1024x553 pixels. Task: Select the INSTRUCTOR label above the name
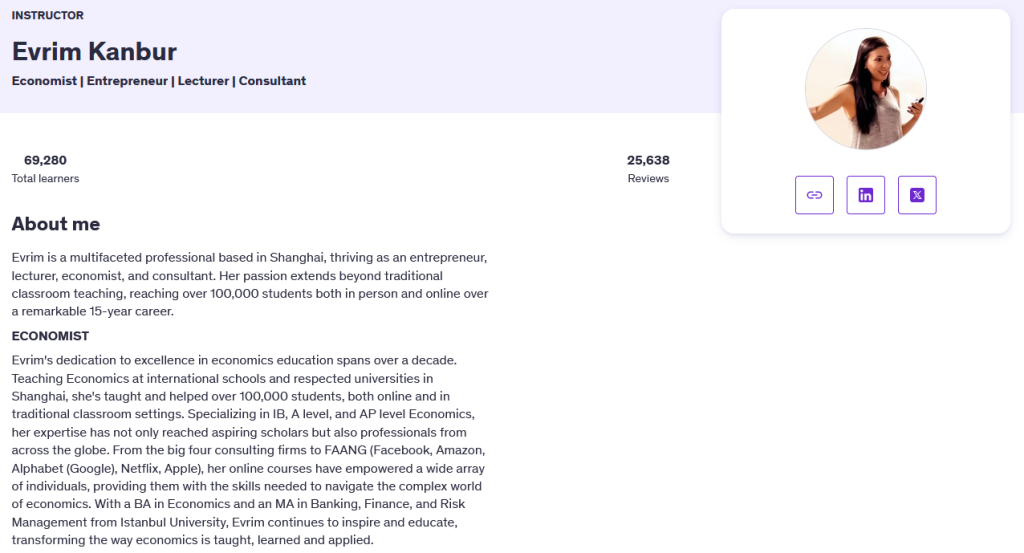pyautogui.click(x=48, y=15)
